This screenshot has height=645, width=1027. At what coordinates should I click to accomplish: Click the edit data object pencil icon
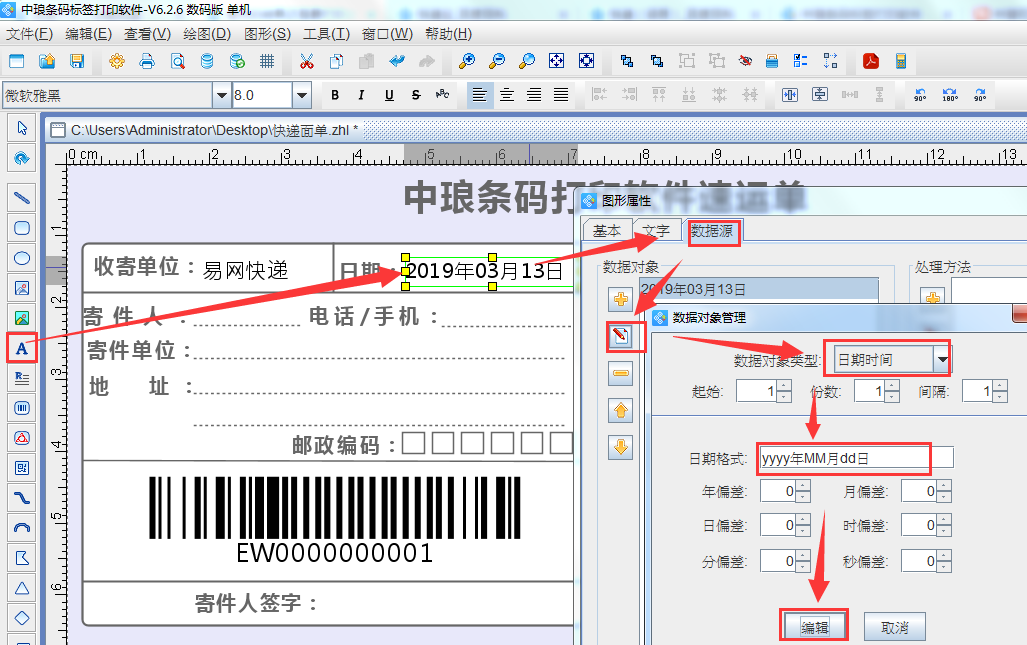coord(621,337)
